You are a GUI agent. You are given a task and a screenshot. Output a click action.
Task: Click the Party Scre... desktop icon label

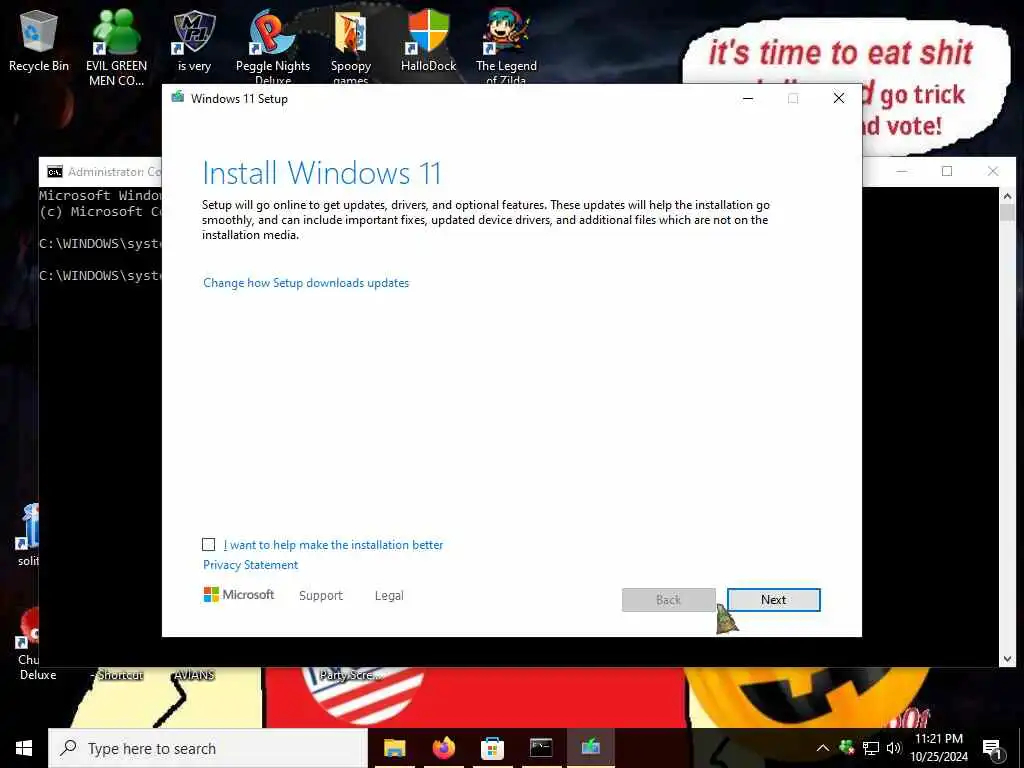351,675
